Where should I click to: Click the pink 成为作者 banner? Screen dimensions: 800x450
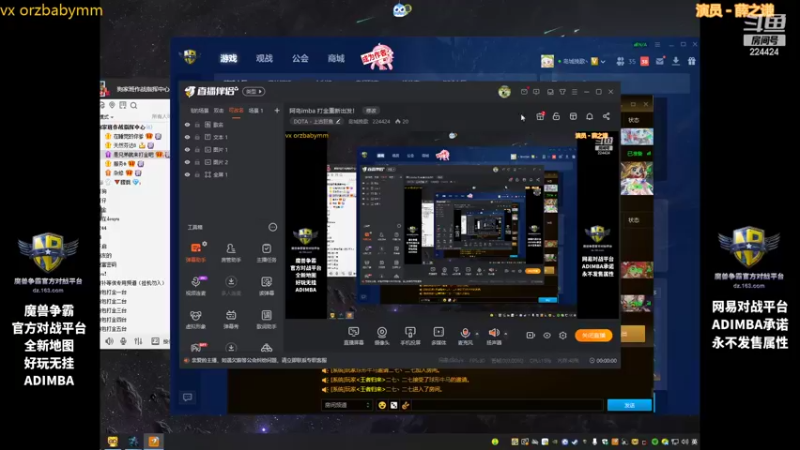(x=377, y=57)
